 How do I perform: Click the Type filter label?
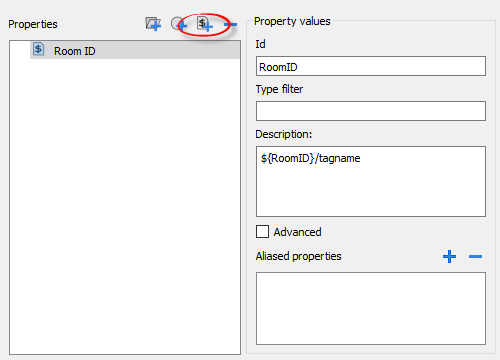pos(279,89)
